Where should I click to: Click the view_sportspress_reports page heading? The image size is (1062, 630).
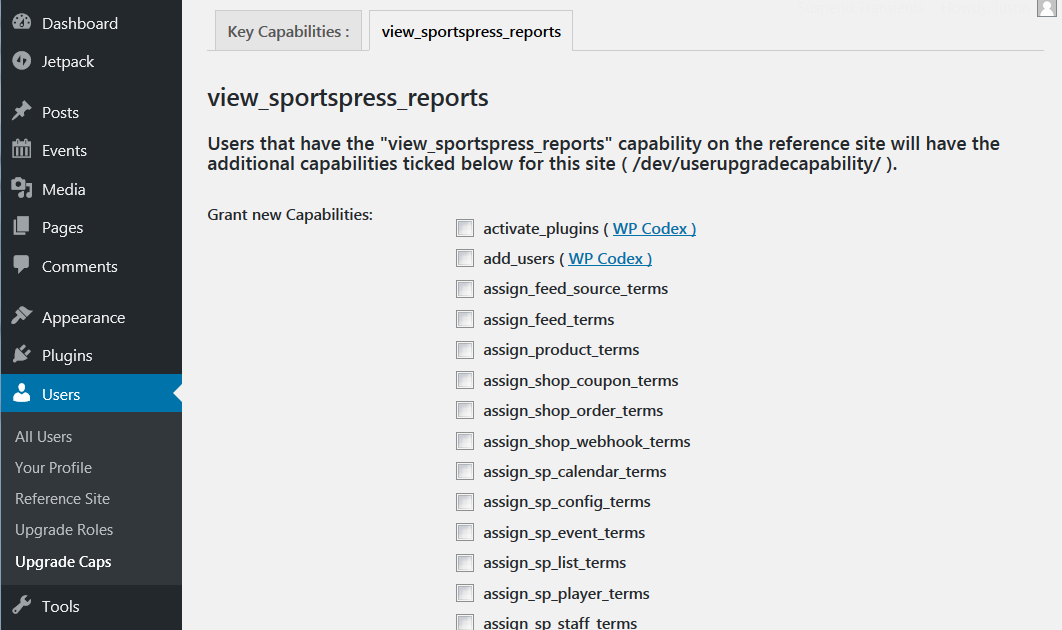[347, 98]
